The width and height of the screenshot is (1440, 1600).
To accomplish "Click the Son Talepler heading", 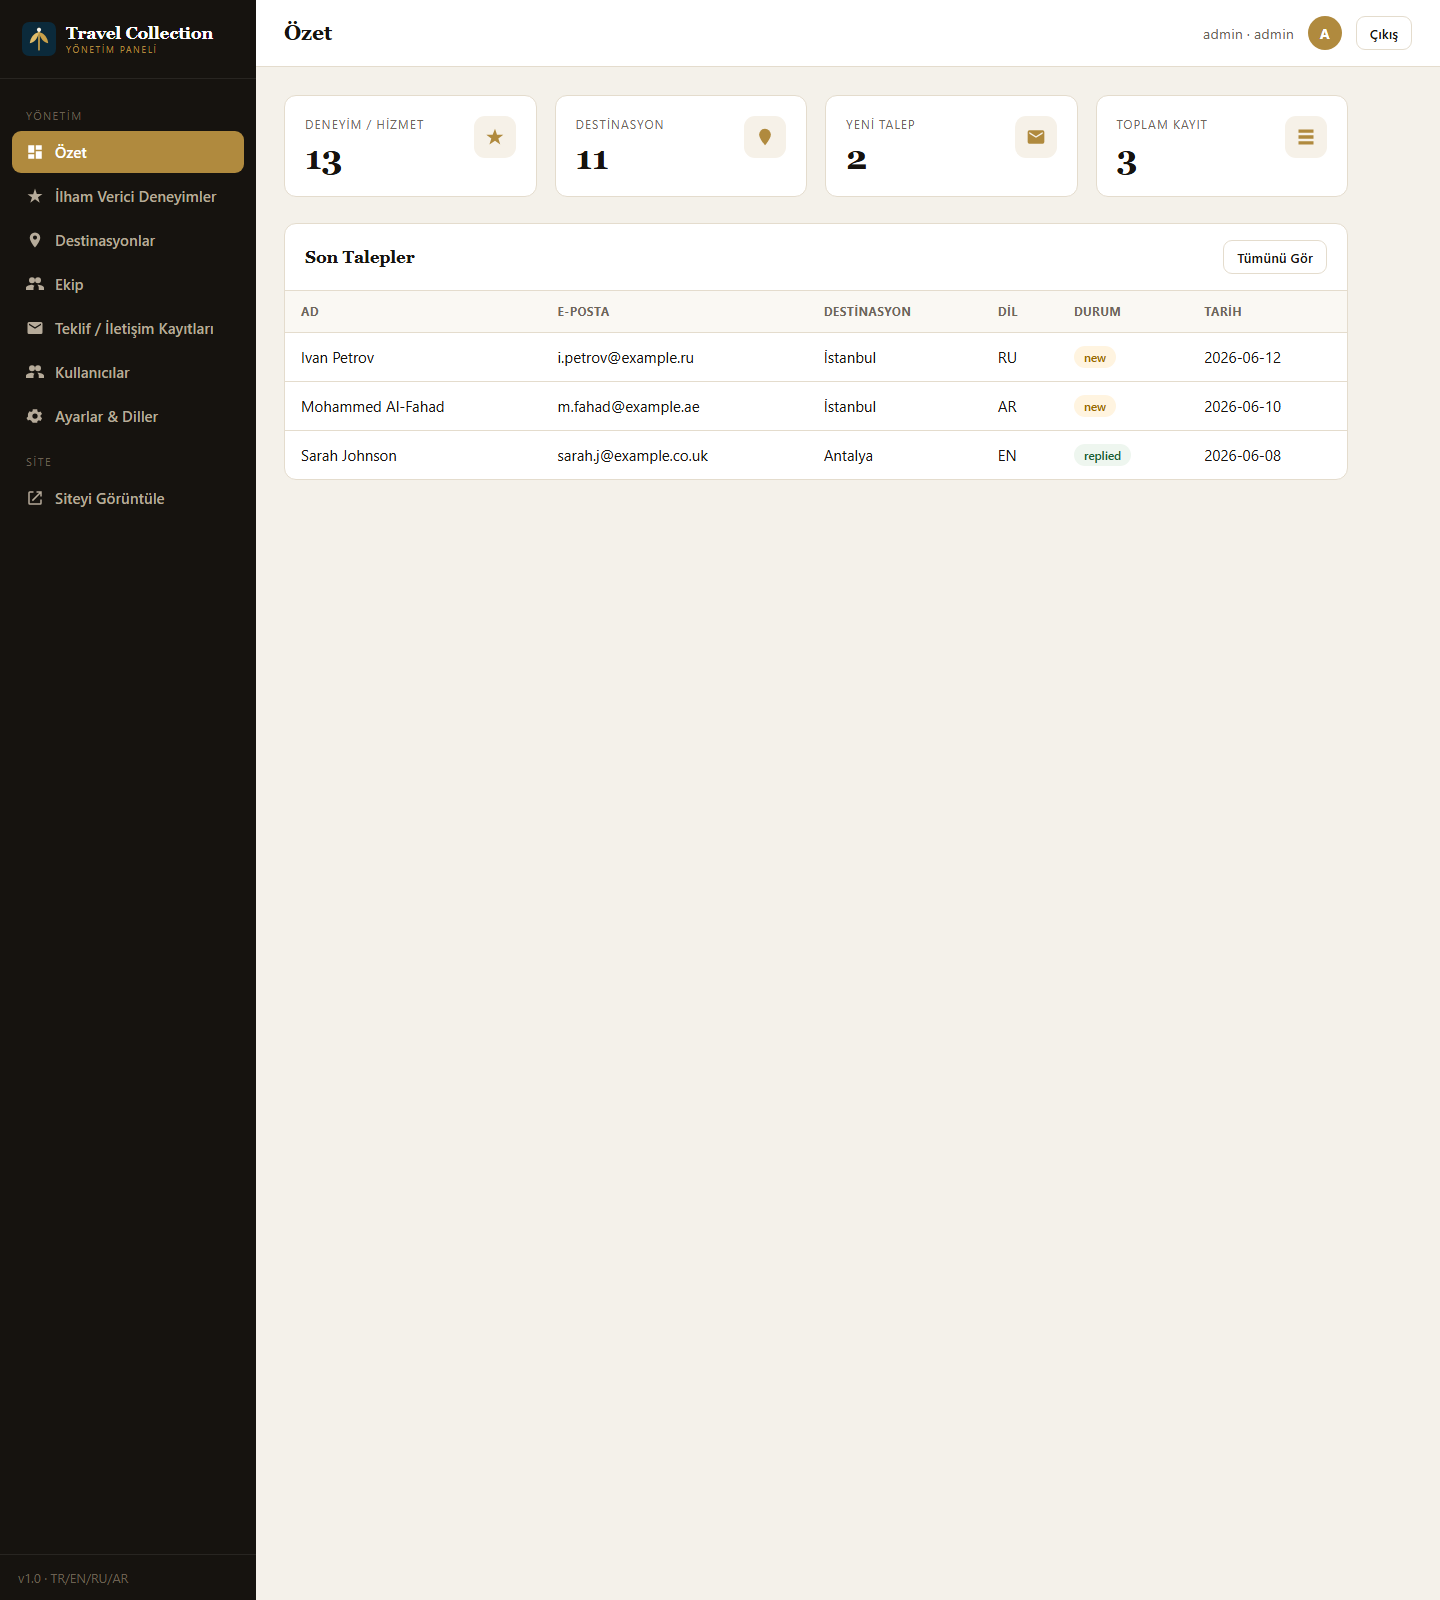I will point(360,257).
